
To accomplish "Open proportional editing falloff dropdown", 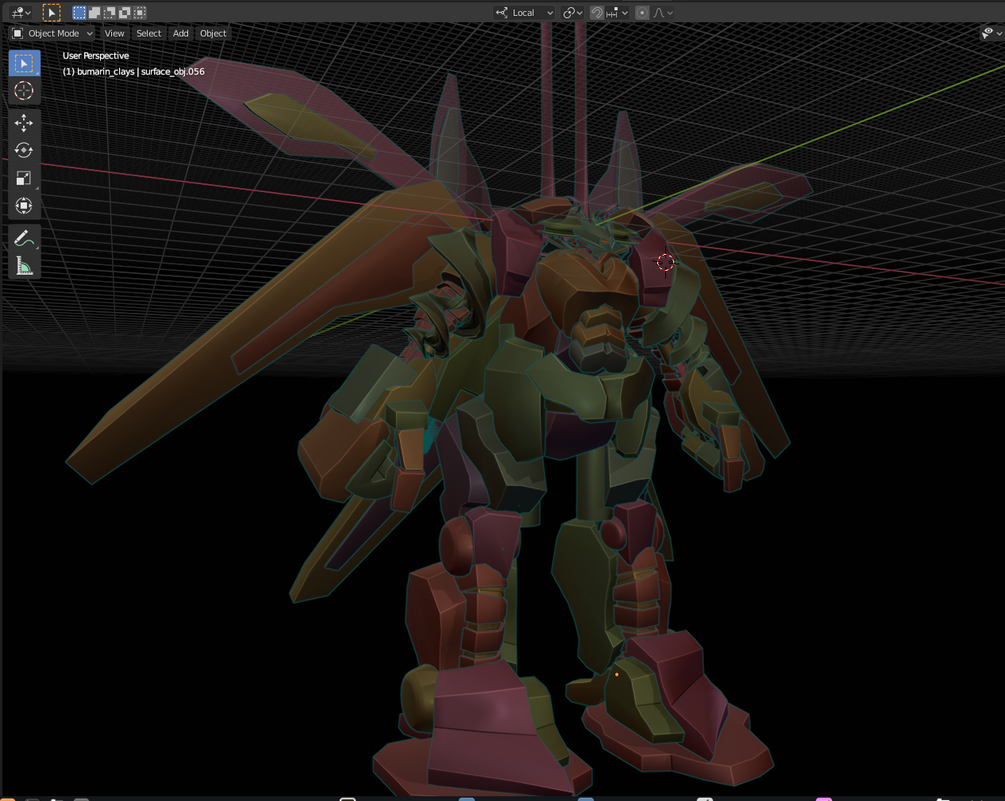I will [x=663, y=13].
